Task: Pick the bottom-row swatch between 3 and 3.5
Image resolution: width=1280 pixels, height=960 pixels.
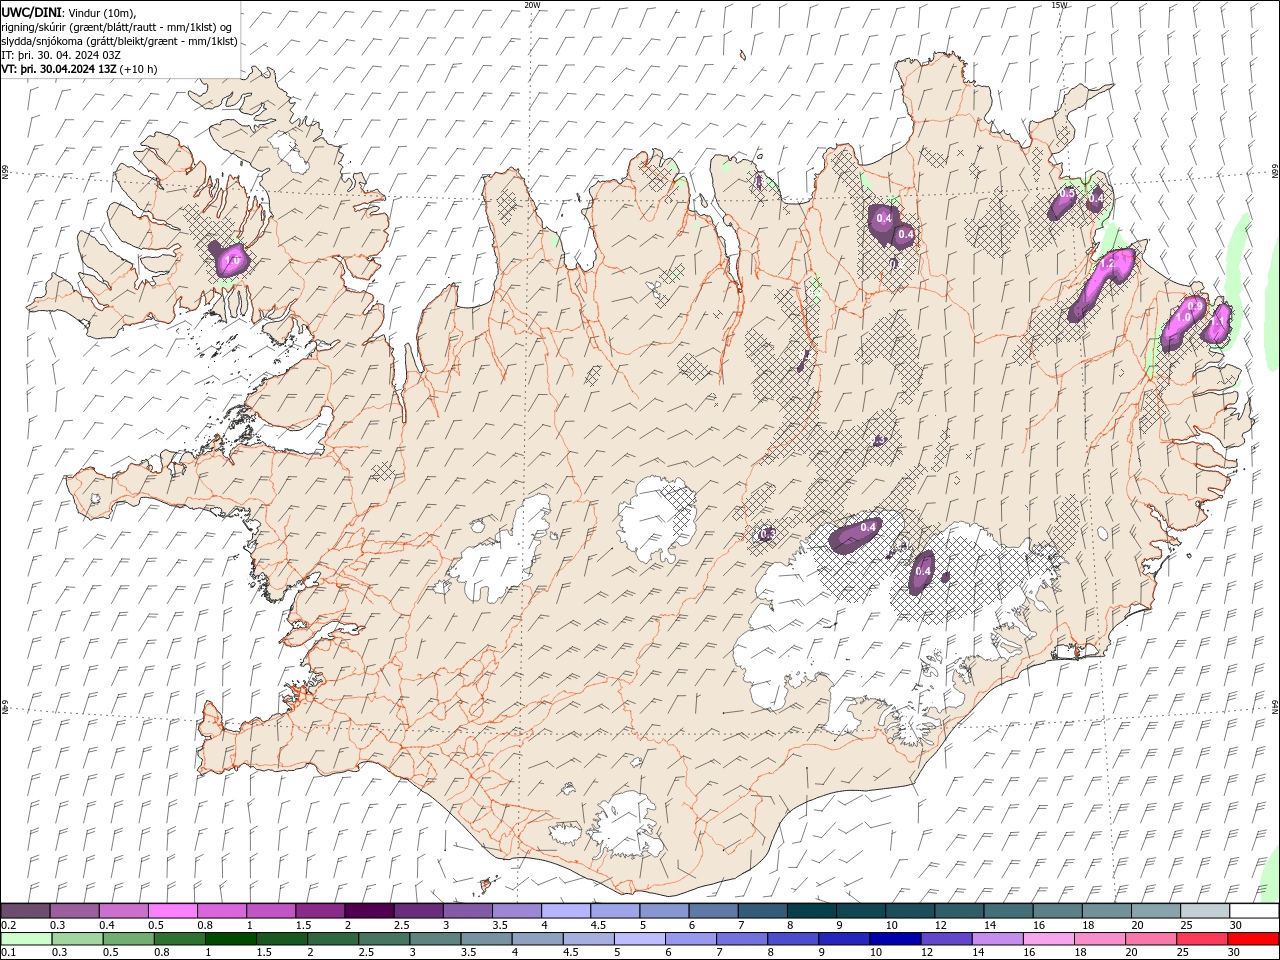Action: point(435,938)
